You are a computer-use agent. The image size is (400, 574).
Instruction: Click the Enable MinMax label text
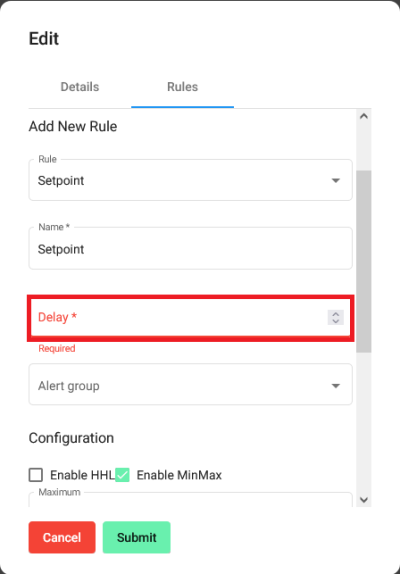(x=179, y=475)
